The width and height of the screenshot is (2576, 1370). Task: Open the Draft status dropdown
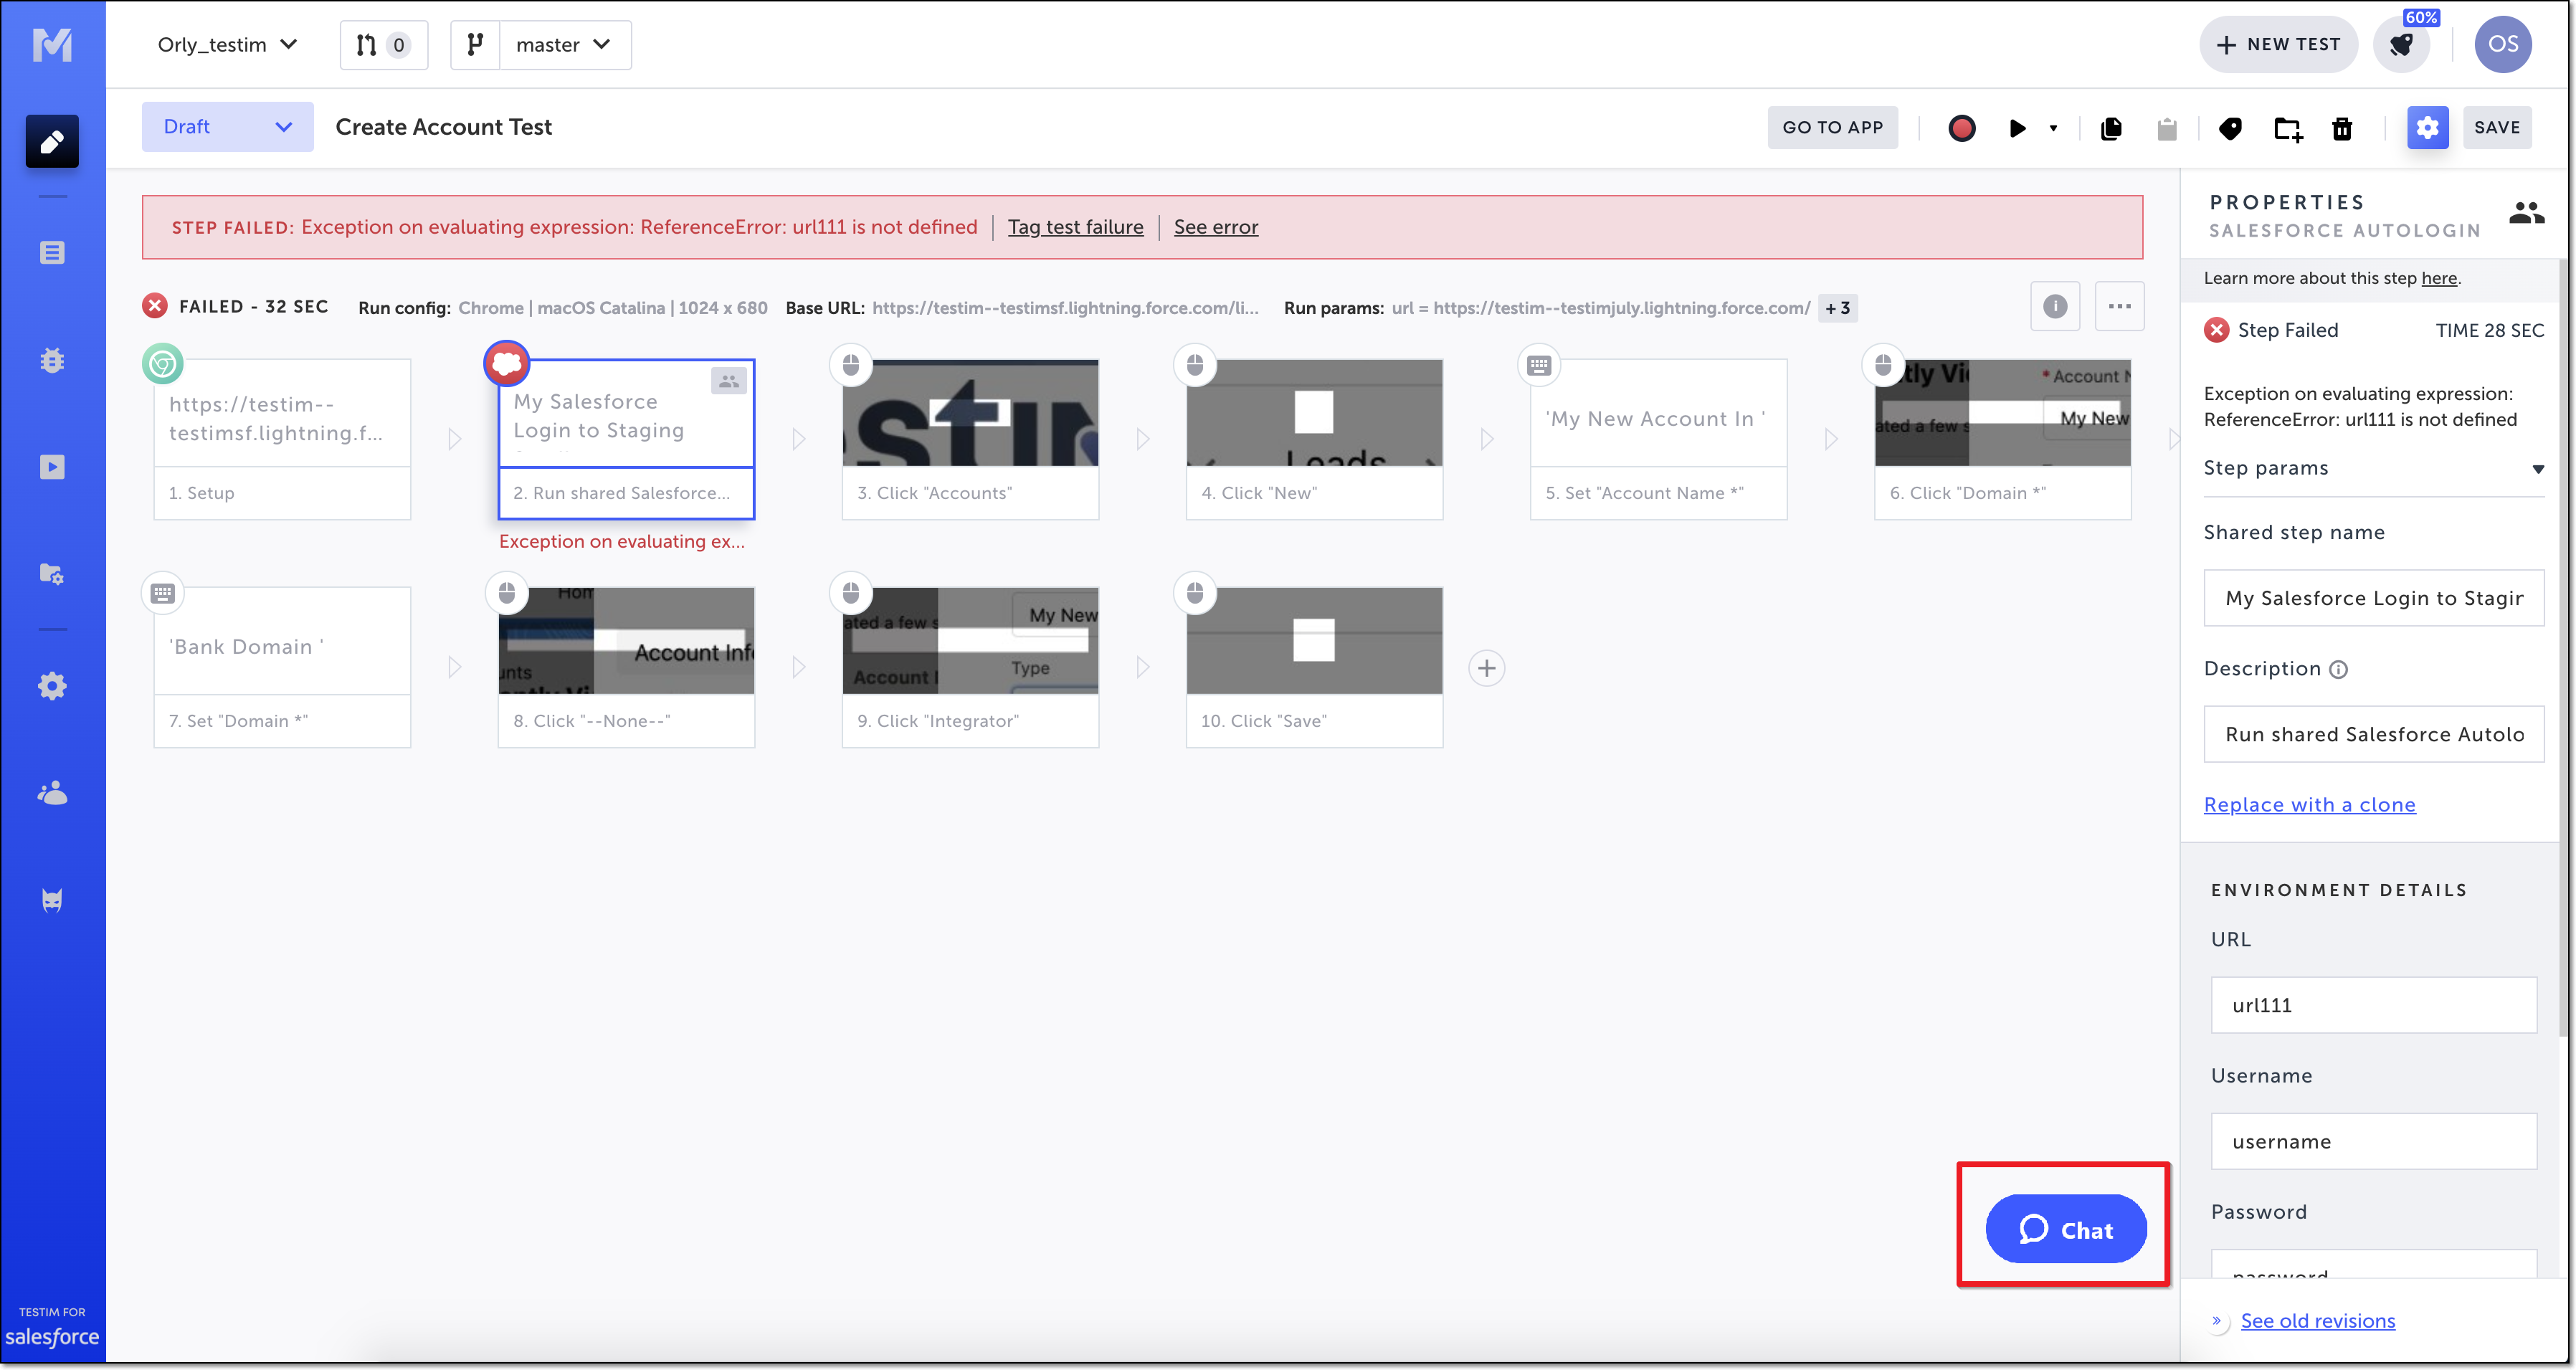click(x=227, y=127)
